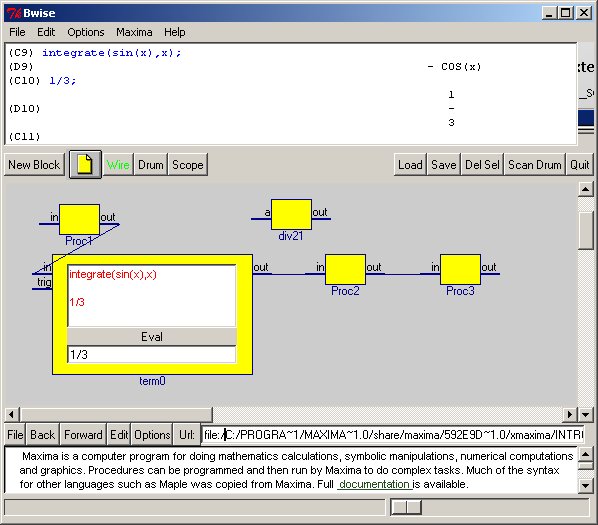Click Eval button in term0 block
Viewport: 598px width, 525px height.
[x=152, y=337]
